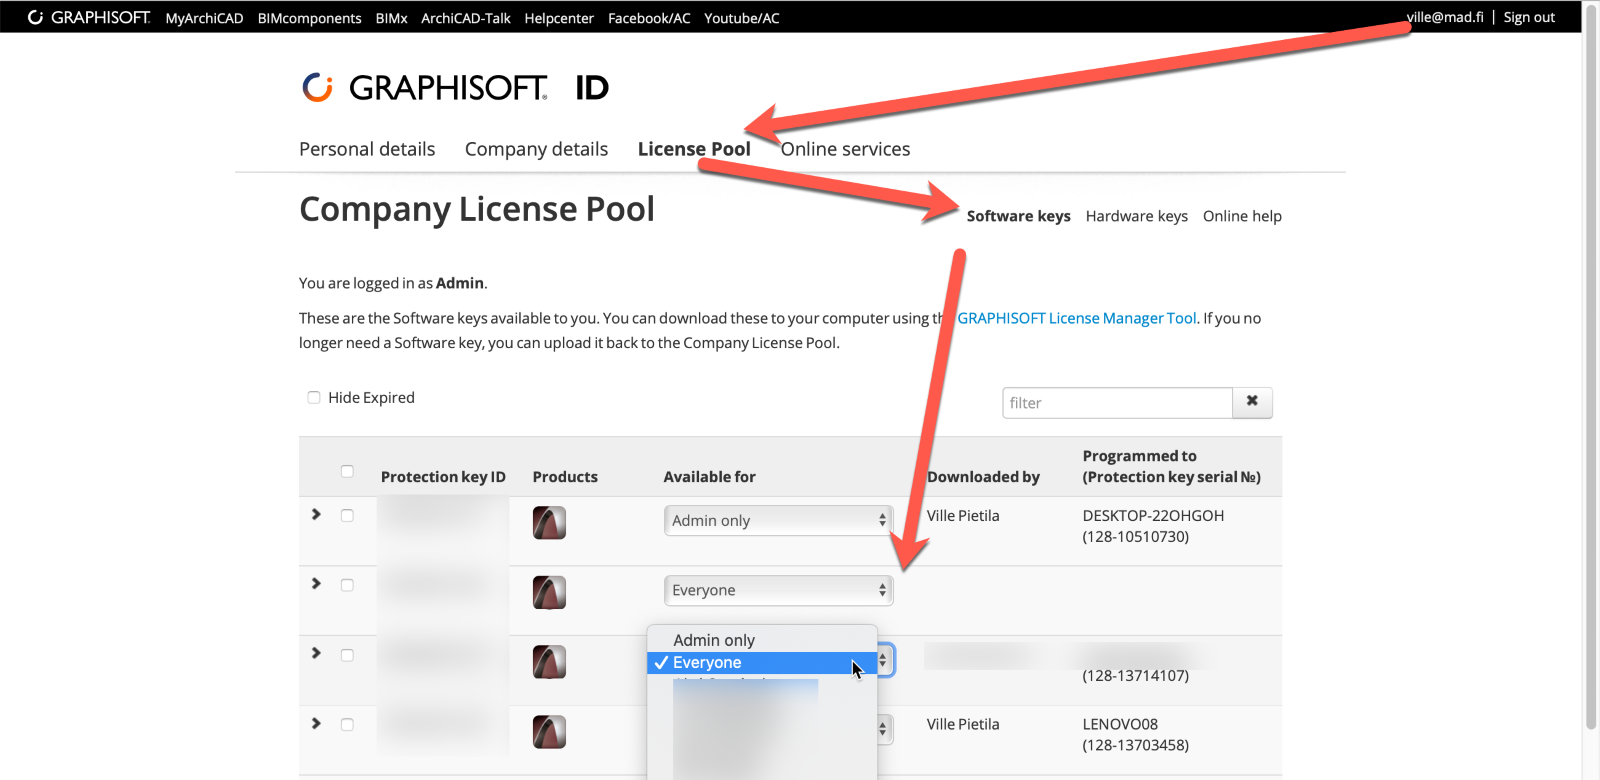Click ArchiCAD product icon in Ville Pietila DESKTOP row
Viewport: 1600px width, 780px height.
click(549, 523)
